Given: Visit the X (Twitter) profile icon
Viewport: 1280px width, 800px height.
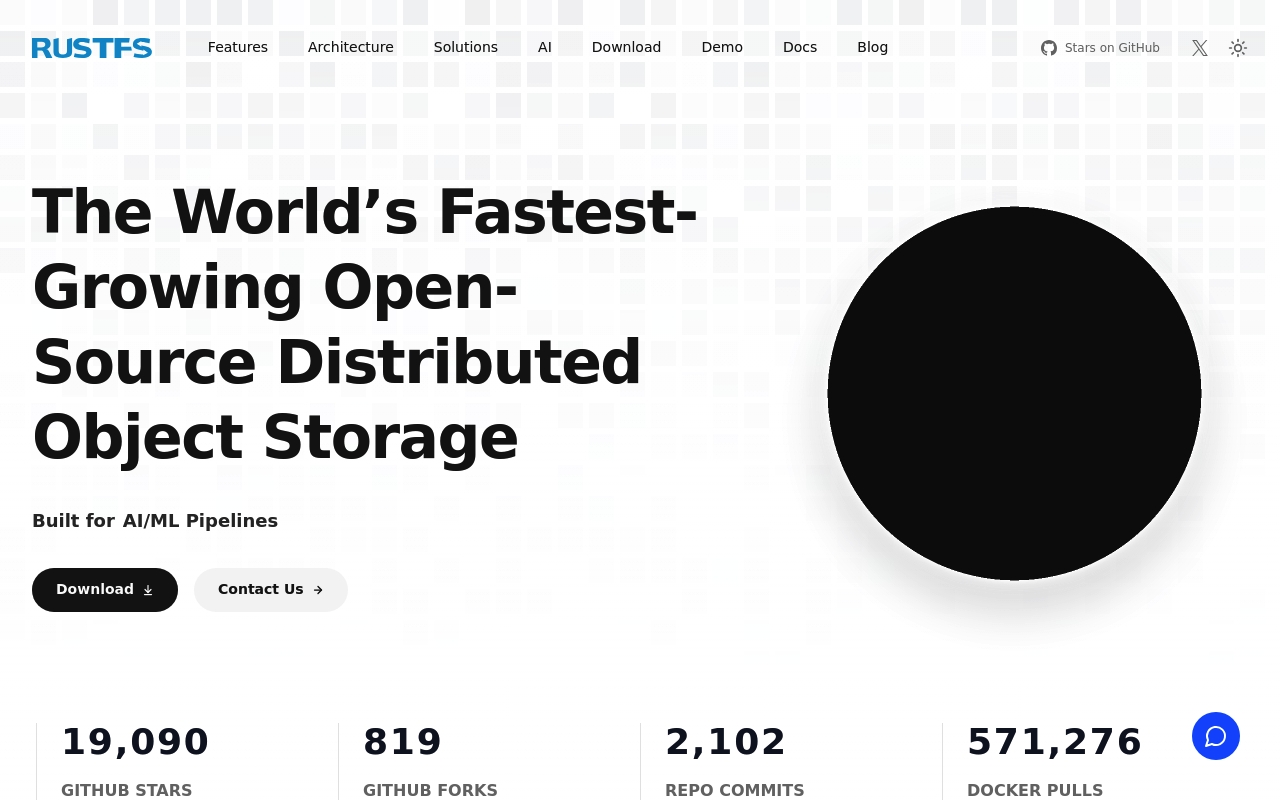Looking at the screenshot, I should pos(1200,48).
